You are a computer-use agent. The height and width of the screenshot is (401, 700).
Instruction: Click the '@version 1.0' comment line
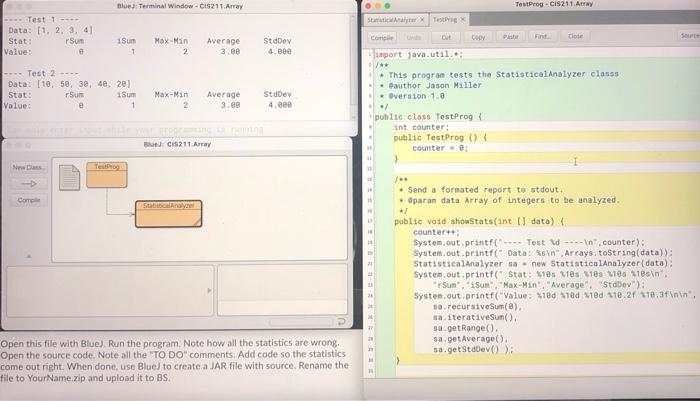(417, 96)
